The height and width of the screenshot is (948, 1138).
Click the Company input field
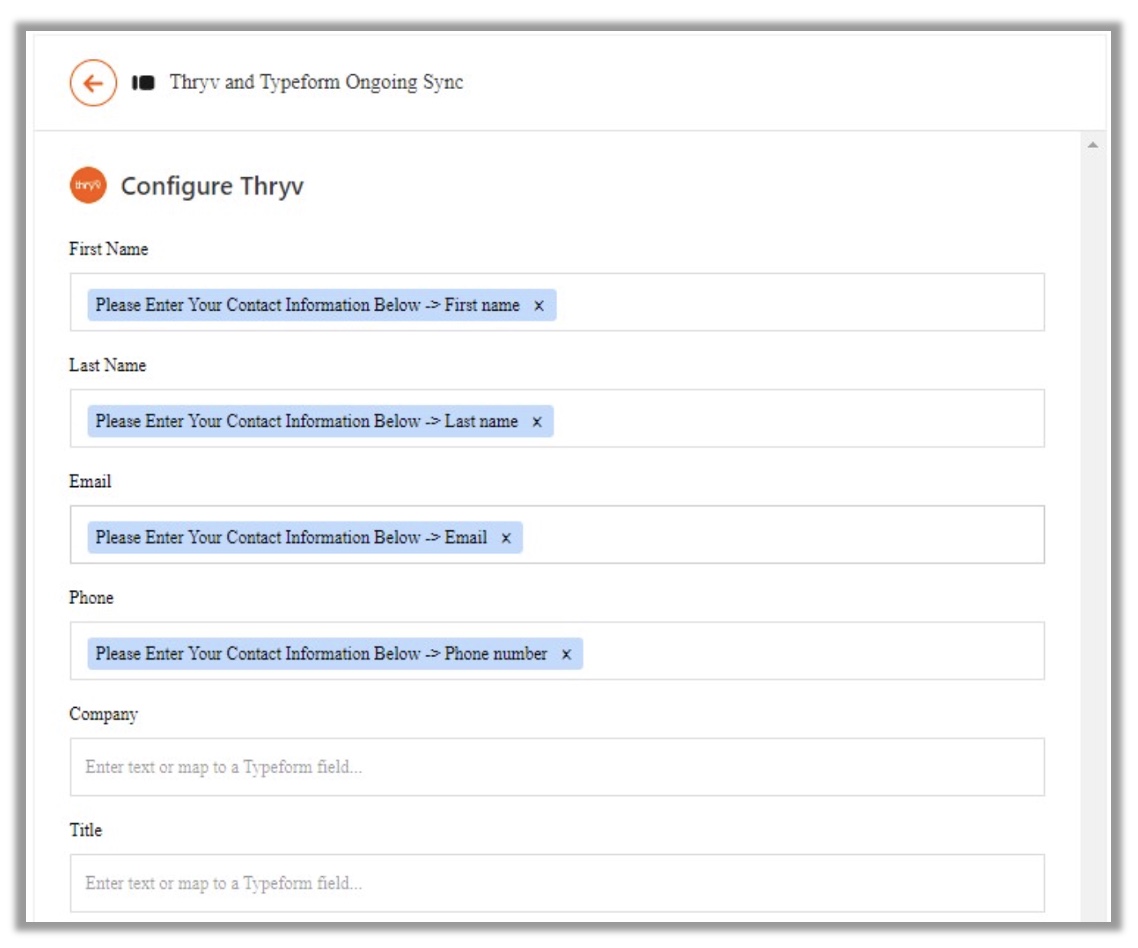pos(557,767)
